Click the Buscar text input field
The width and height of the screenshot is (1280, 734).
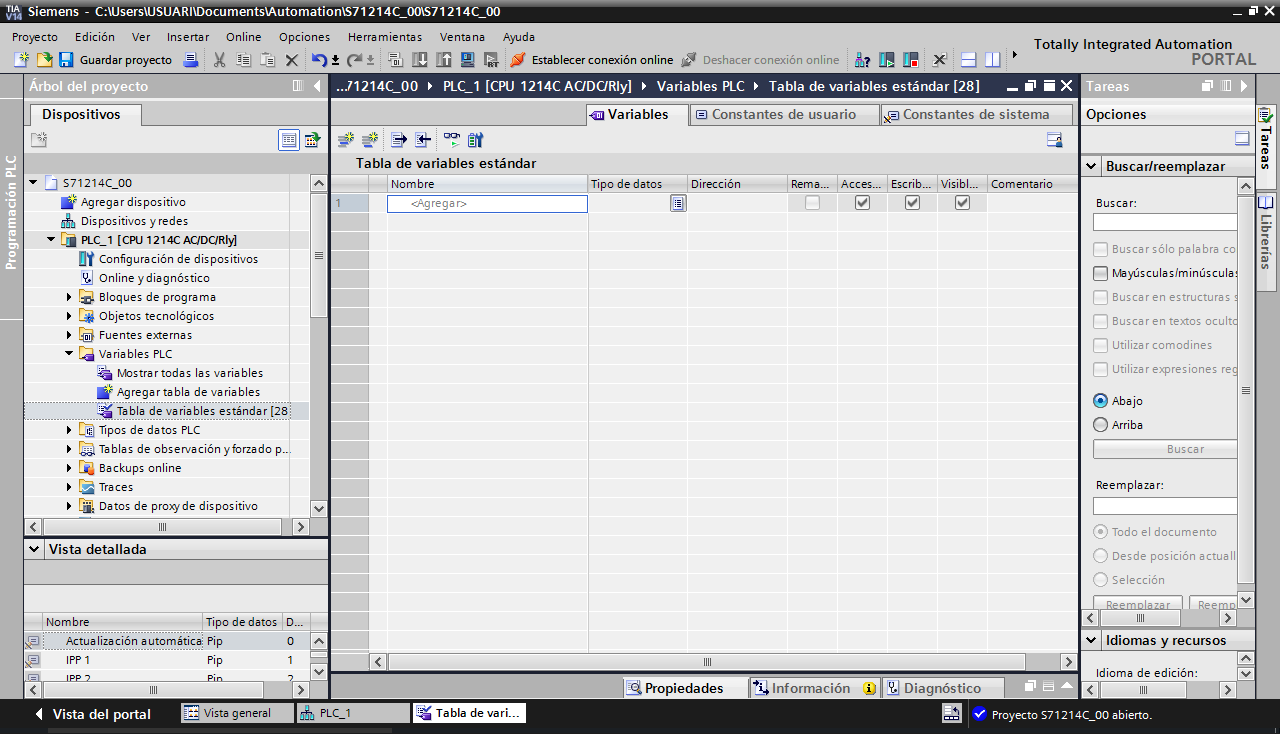click(1165, 222)
